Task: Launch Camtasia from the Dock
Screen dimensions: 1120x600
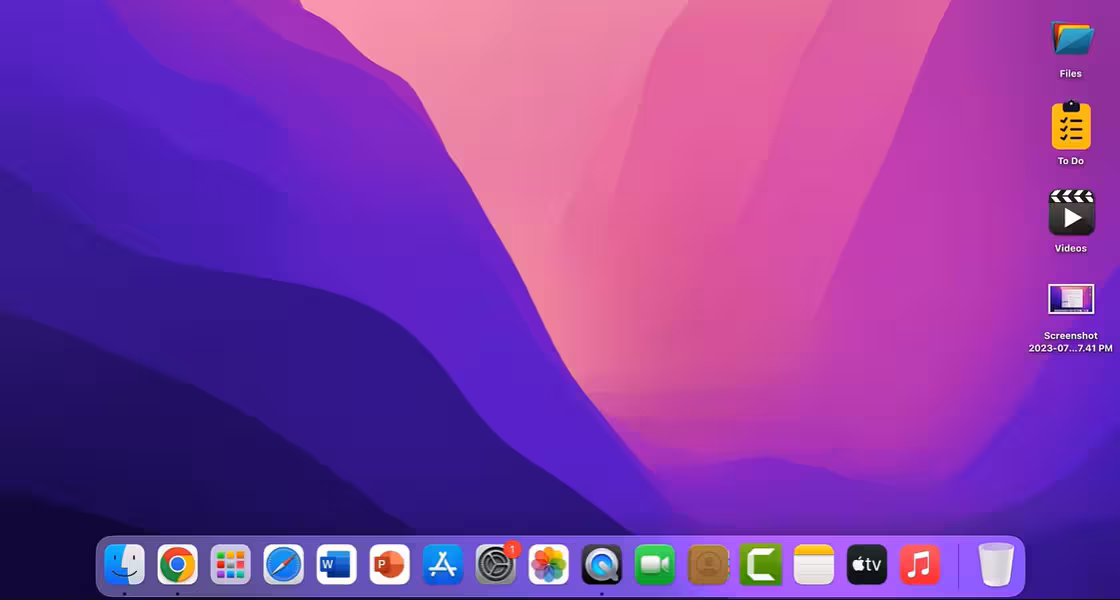Action: click(761, 564)
